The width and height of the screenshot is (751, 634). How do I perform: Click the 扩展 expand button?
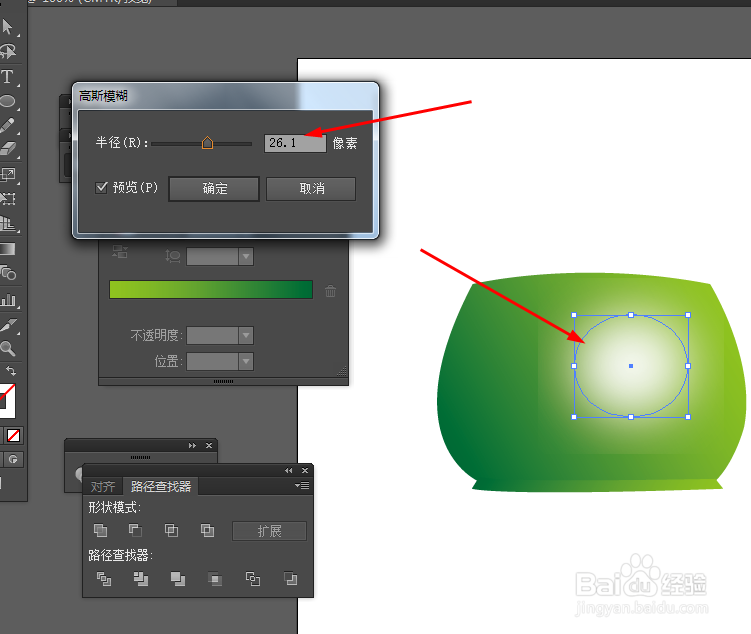click(x=269, y=531)
